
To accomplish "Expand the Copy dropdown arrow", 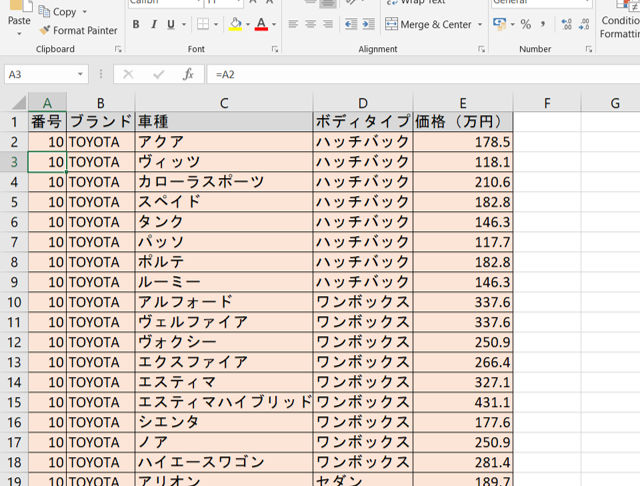I will 84,12.
